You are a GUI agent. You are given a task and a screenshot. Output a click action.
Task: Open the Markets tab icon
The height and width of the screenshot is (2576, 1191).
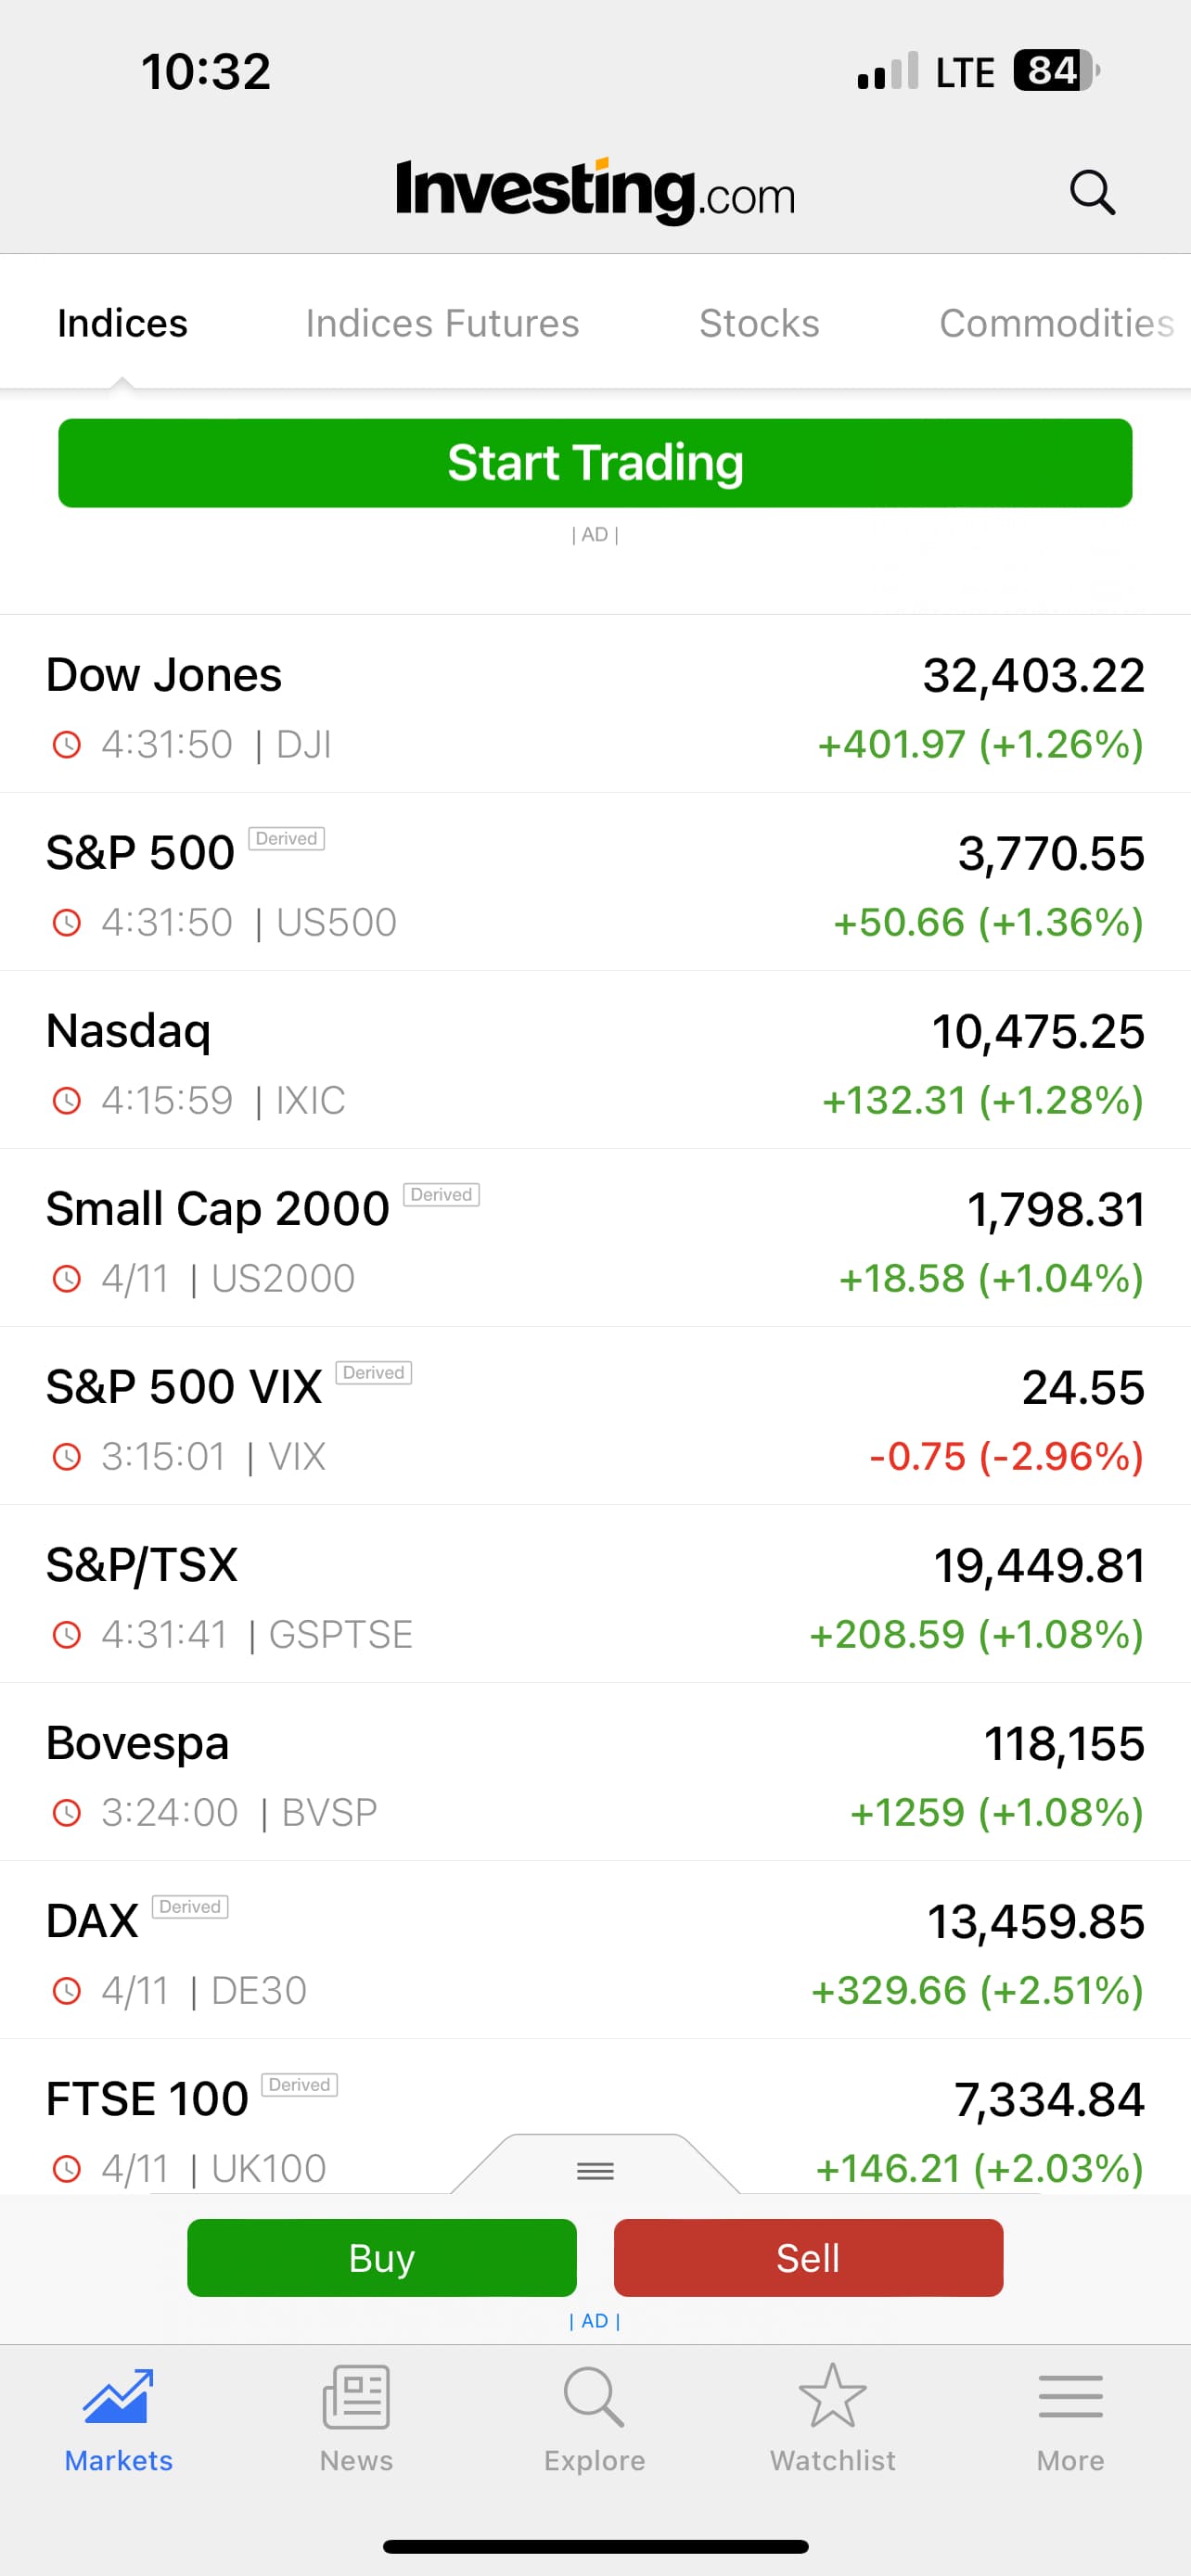pos(118,2396)
